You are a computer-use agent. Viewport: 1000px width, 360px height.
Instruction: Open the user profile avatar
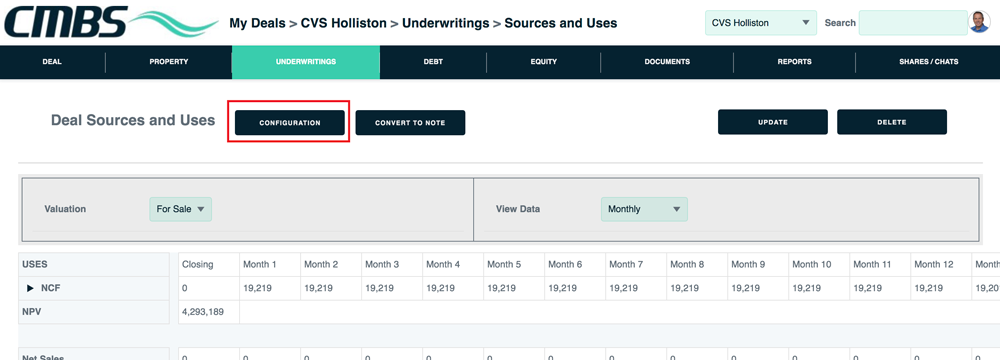(979, 22)
